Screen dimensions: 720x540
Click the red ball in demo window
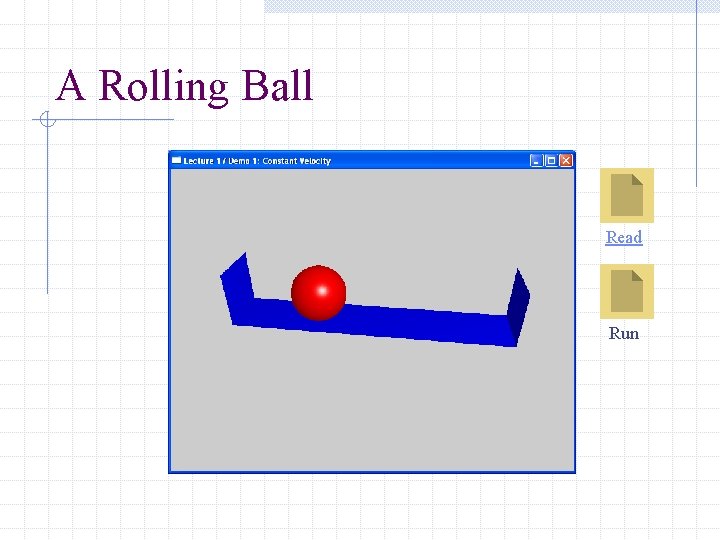coord(318,292)
